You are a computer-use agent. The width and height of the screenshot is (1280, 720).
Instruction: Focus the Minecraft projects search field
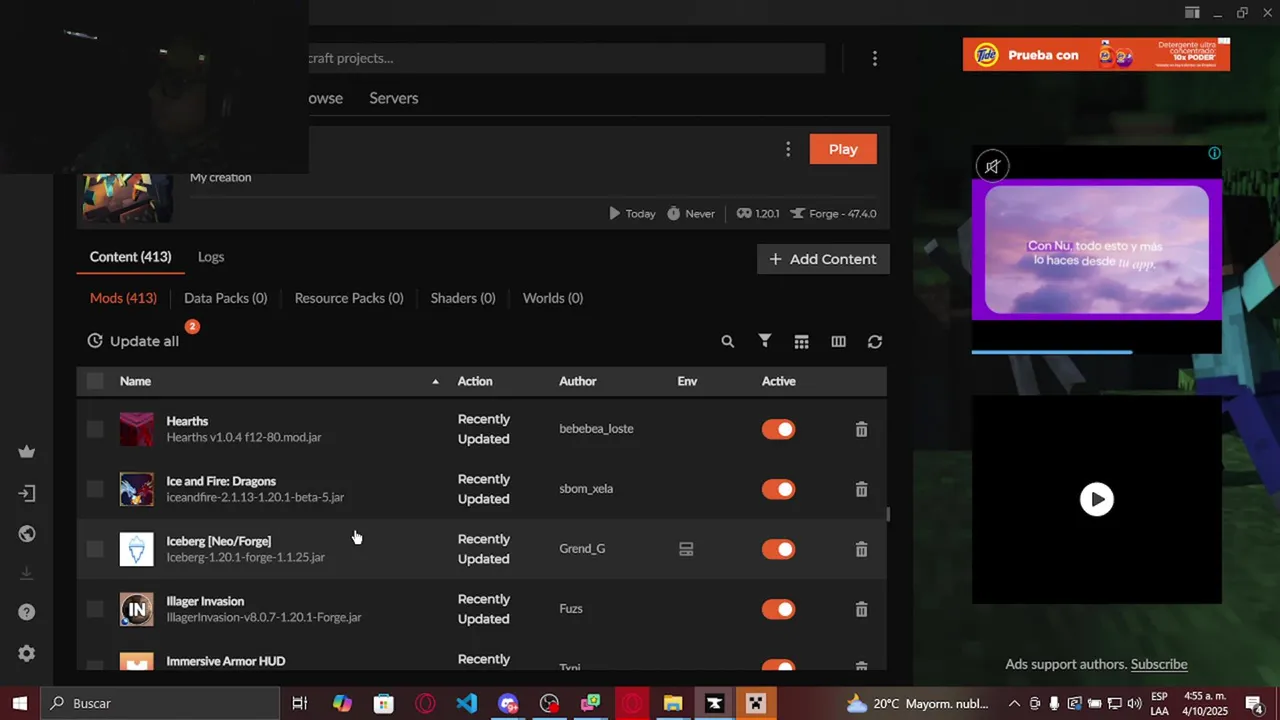tap(565, 58)
